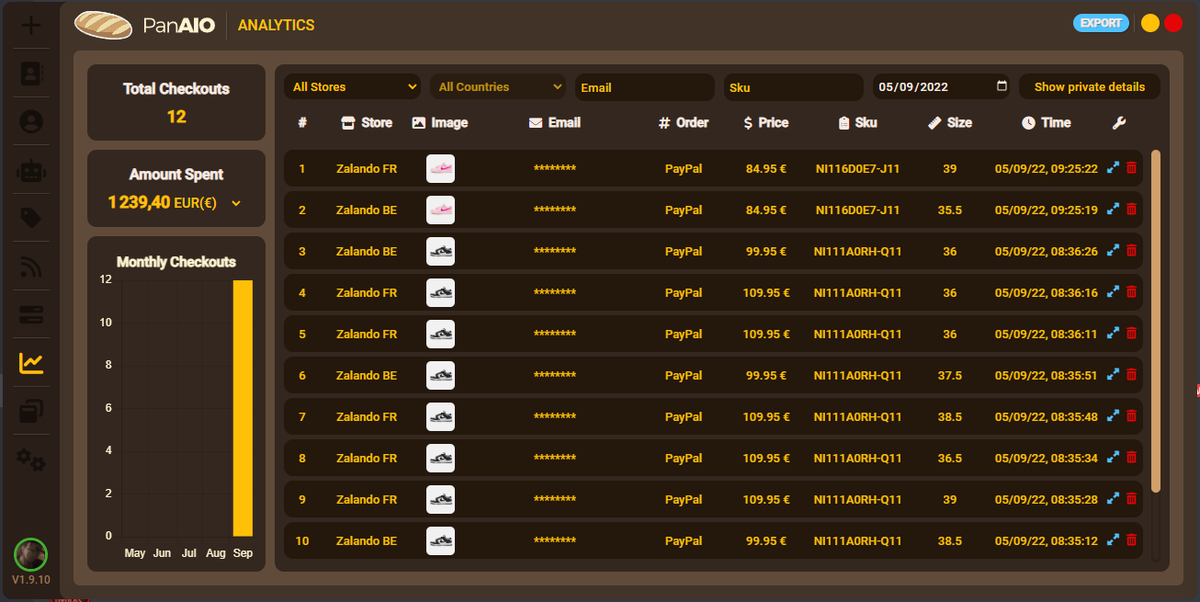Click the checkout list vertical scrollbar
Screen dimensions: 1200x602
tap(1156, 320)
